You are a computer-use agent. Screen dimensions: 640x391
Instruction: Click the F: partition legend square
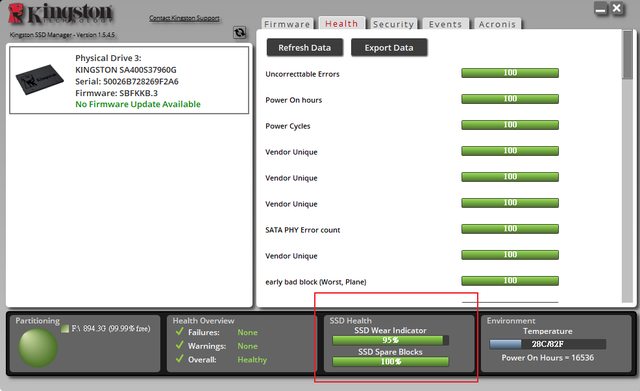coord(65,329)
